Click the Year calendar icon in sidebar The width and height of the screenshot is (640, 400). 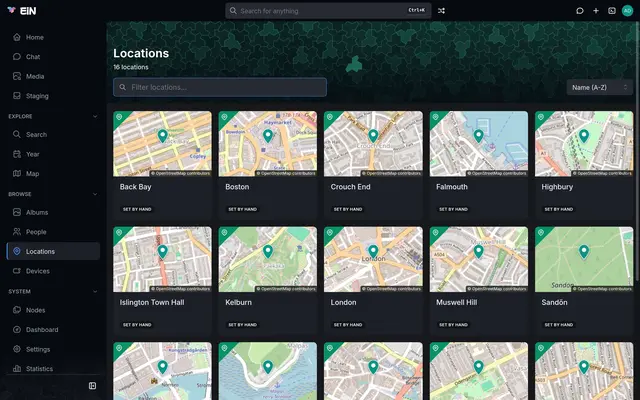click(x=17, y=154)
